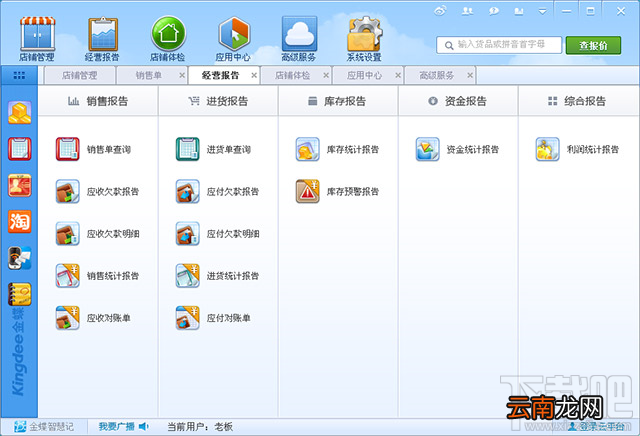Open 店铺体检 green house icon
This screenshot has width=640, height=436.
pos(168,39)
